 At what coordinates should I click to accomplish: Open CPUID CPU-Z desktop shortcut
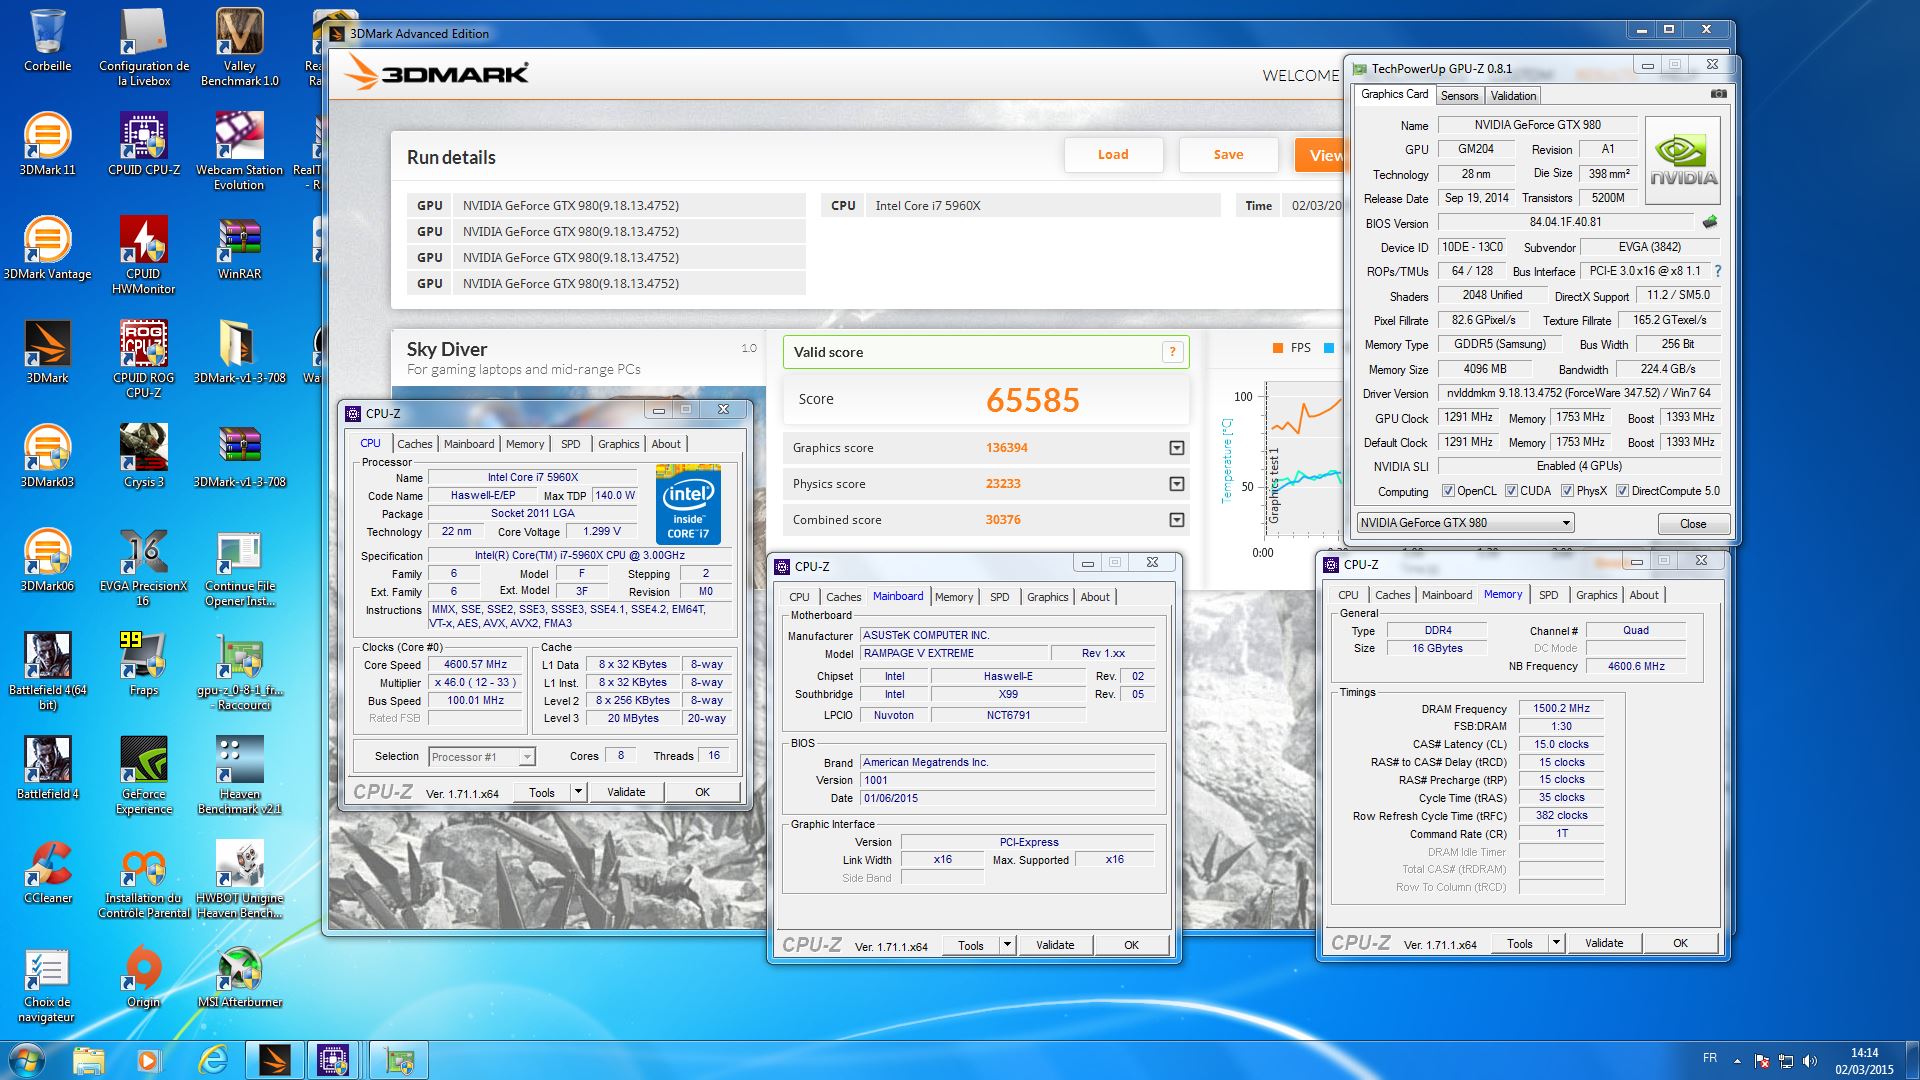point(144,144)
